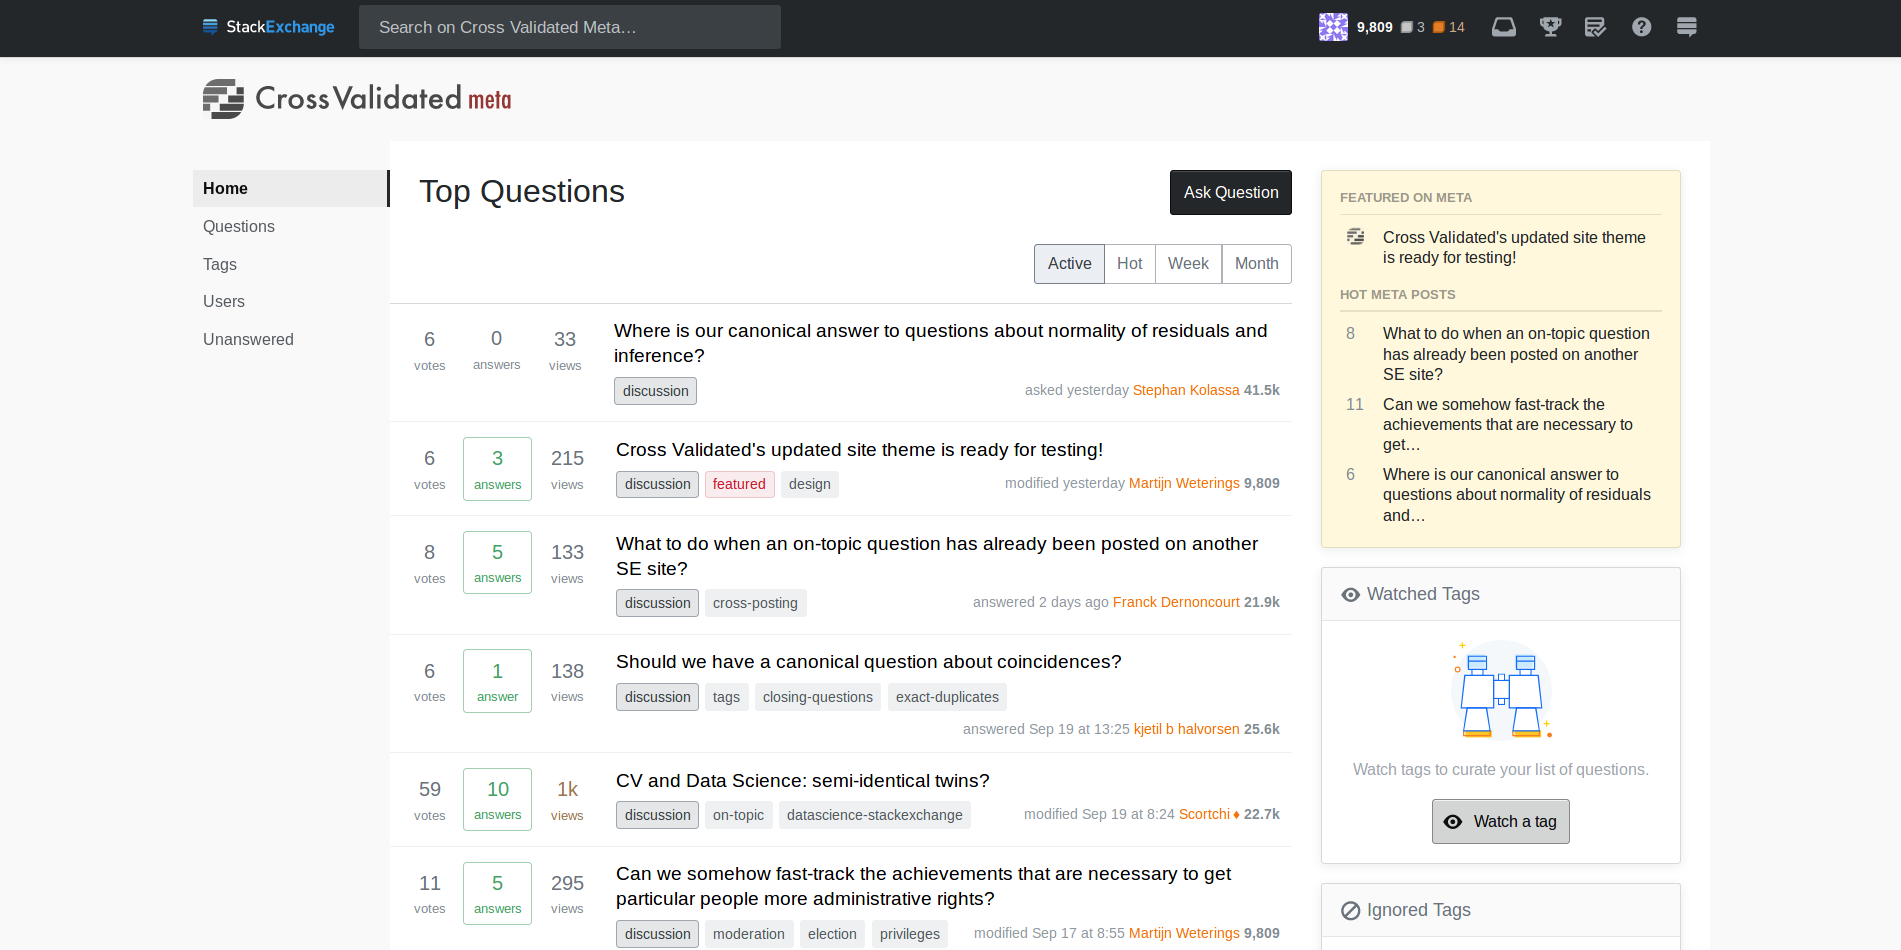This screenshot has width=1901, height=950.
Task: Click the Ignored Tags ban icon
Action: click(x=1350, y=911)
